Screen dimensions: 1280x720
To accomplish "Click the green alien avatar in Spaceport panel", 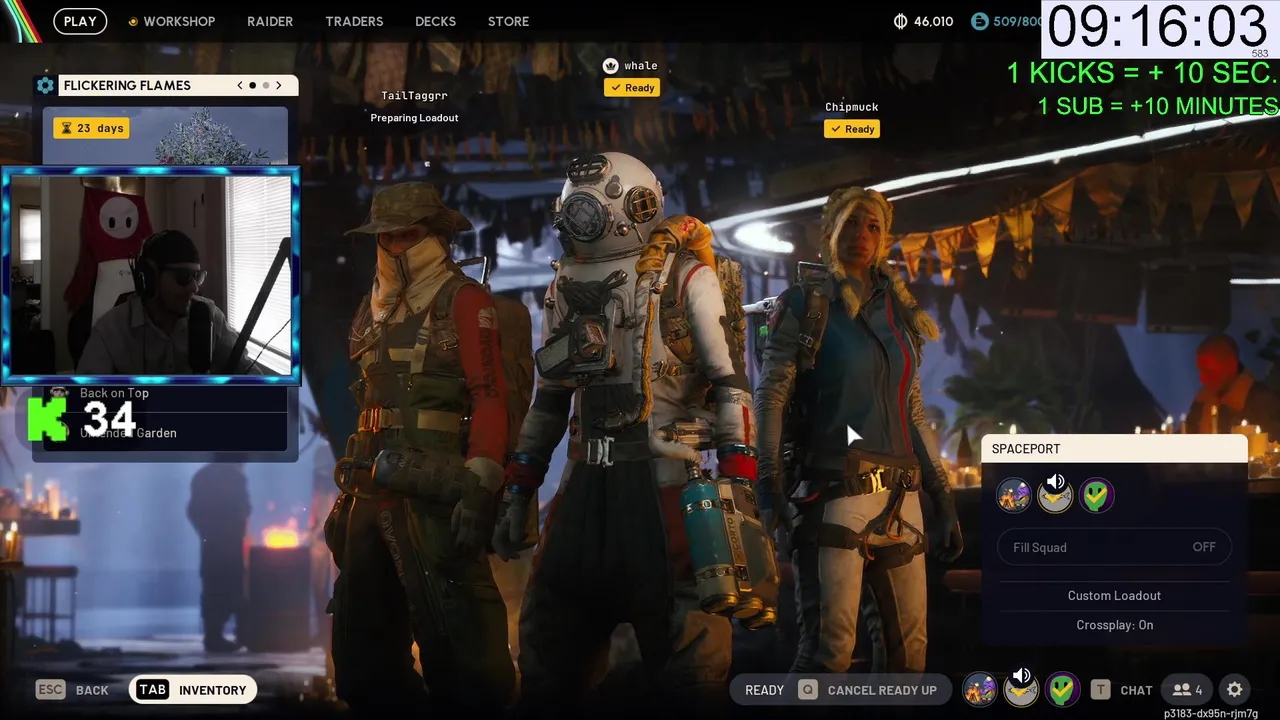I will (x=1097, y=496).
